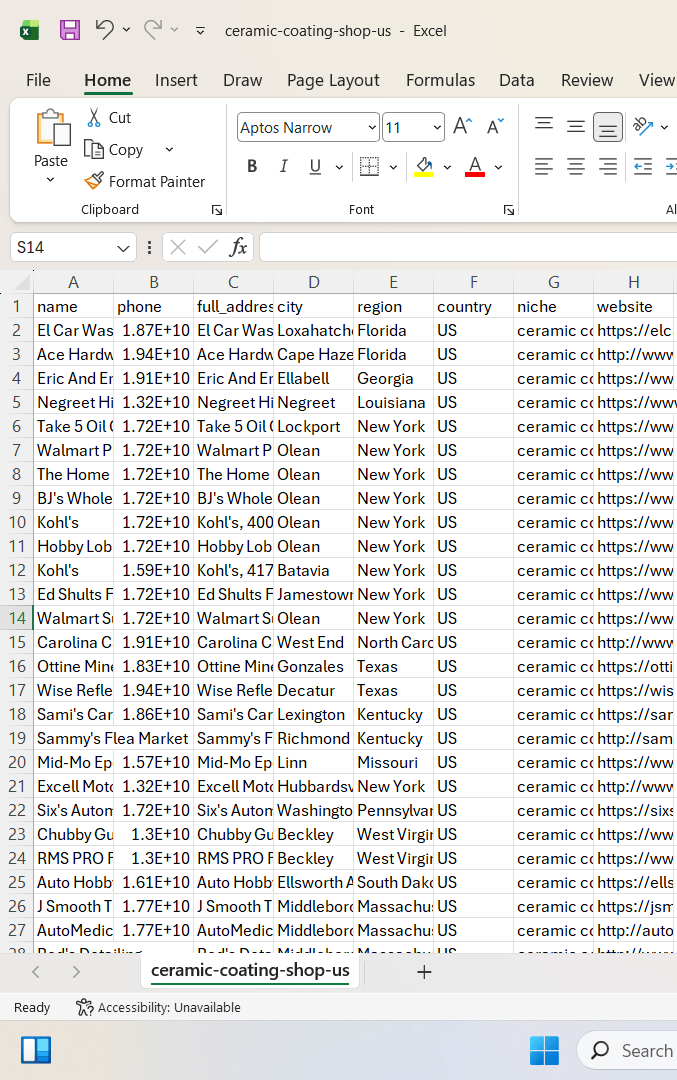Select row 14 header
The height and width of the screenshot is (1080, 677).
(x=17, y=618)
